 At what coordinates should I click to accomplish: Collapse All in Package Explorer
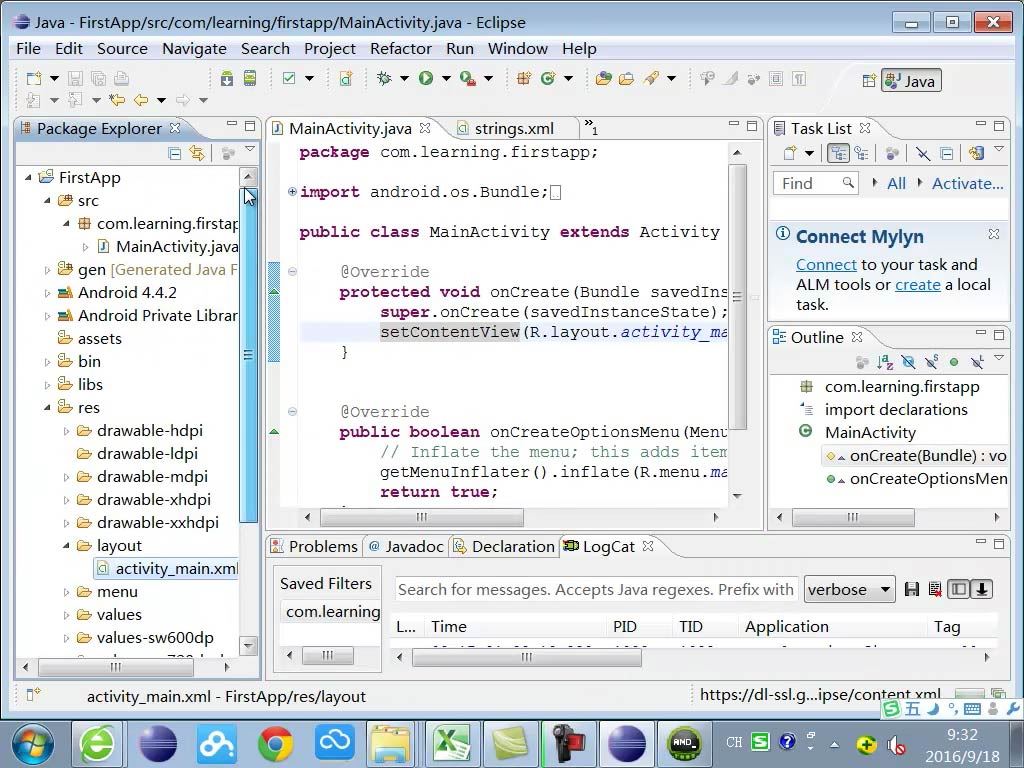coord(174,153)
